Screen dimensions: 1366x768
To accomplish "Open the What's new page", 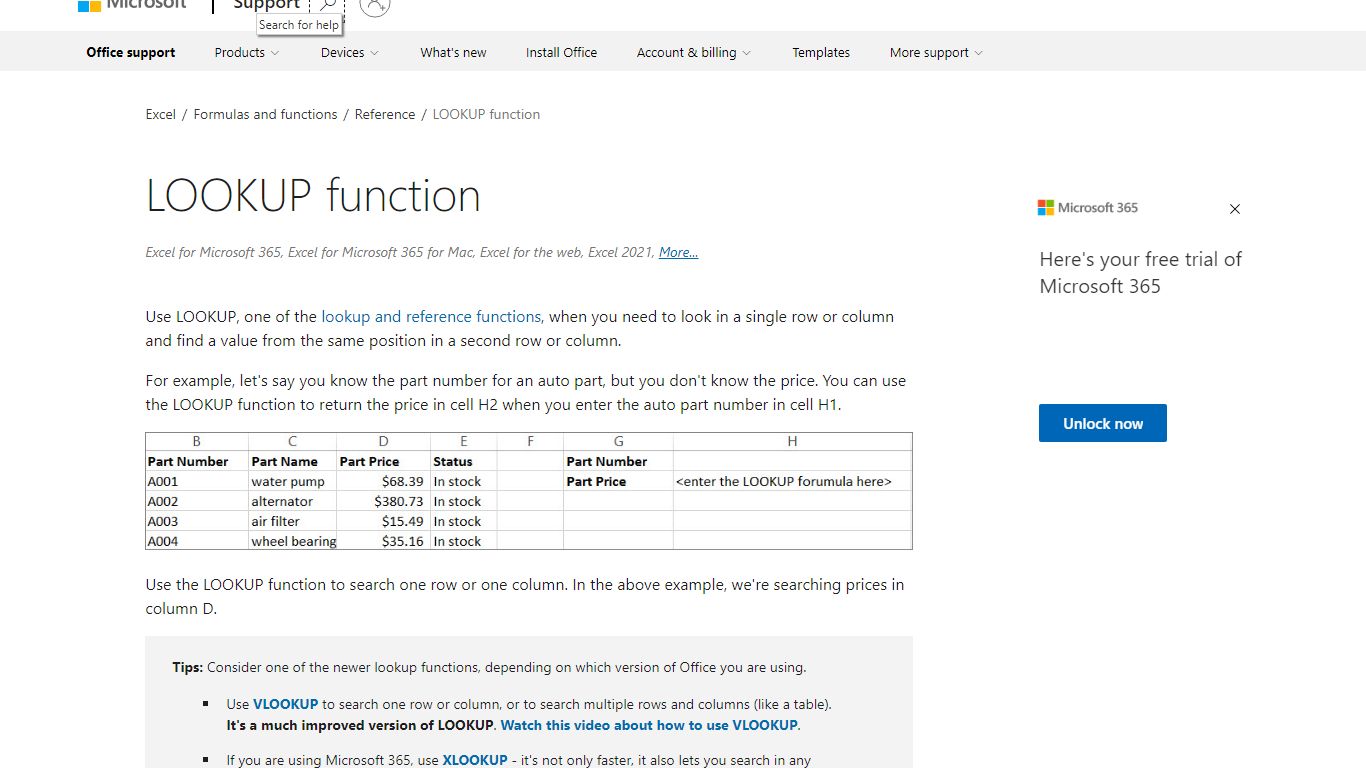I will coord(453,53).
